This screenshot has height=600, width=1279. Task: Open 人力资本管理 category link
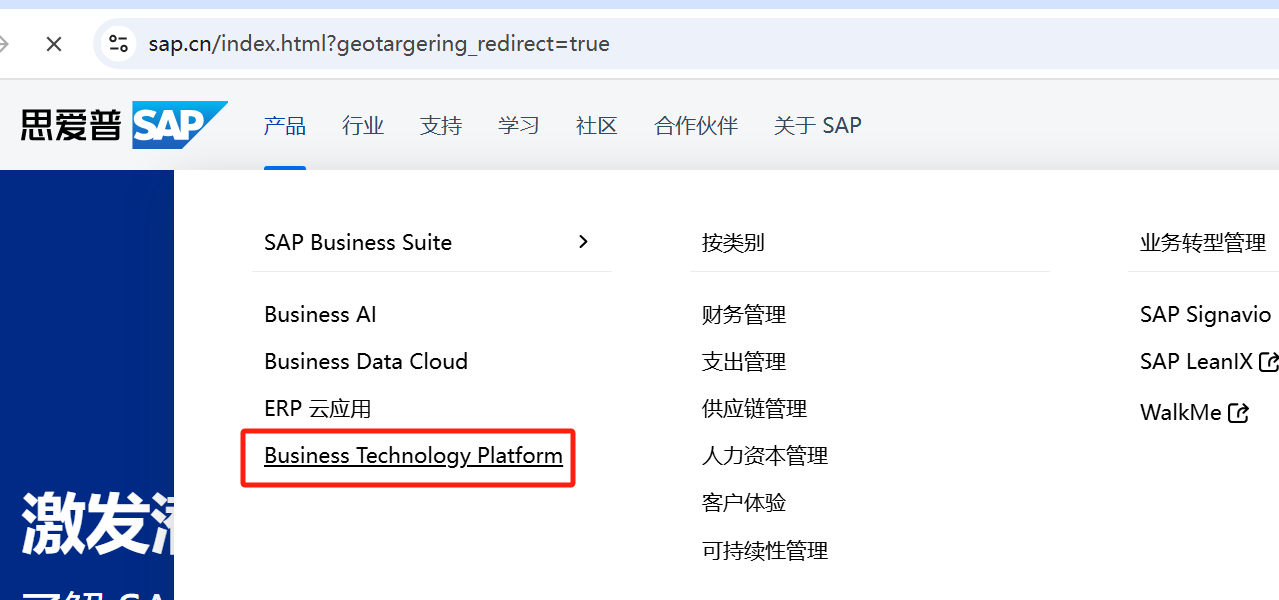coord(765,455)
